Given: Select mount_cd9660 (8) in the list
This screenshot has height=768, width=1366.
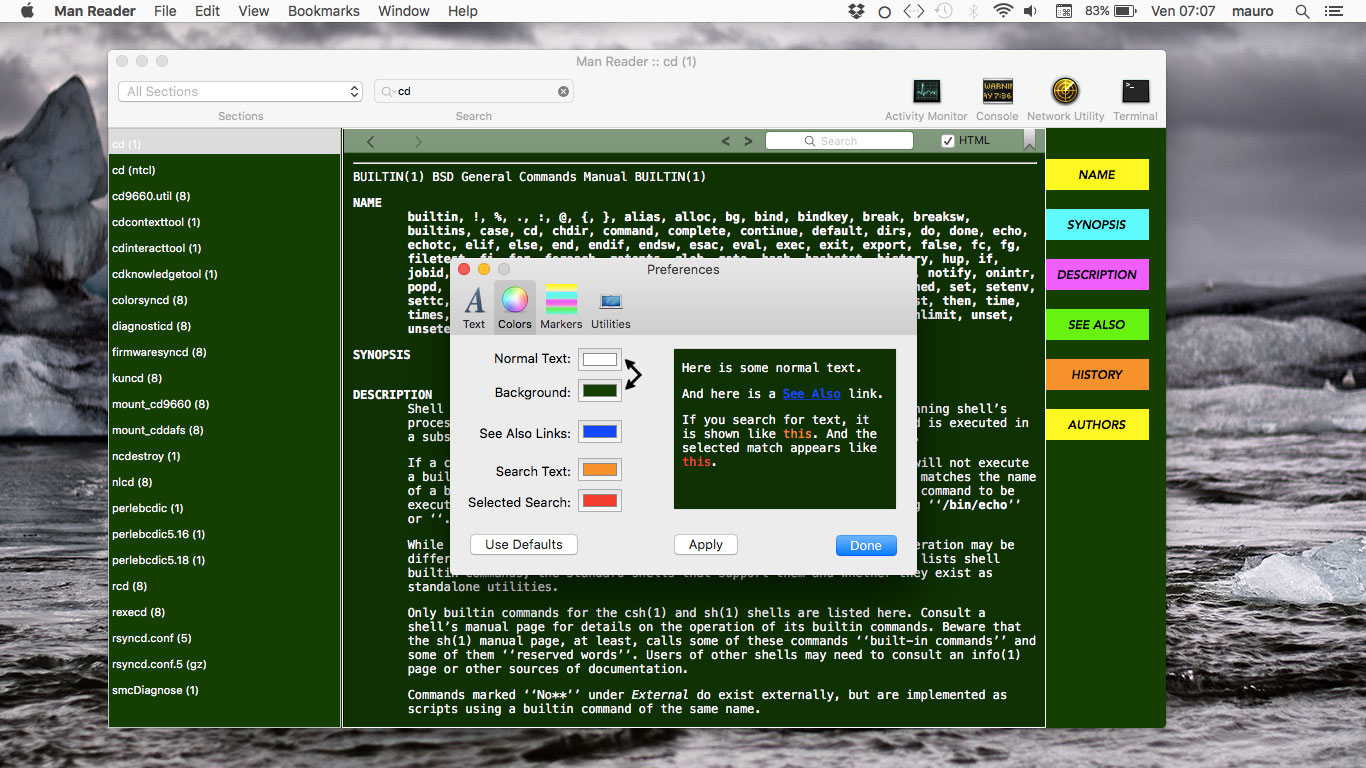Looking at the screenshot, I should pyautogui.click(x=225, y=404).
